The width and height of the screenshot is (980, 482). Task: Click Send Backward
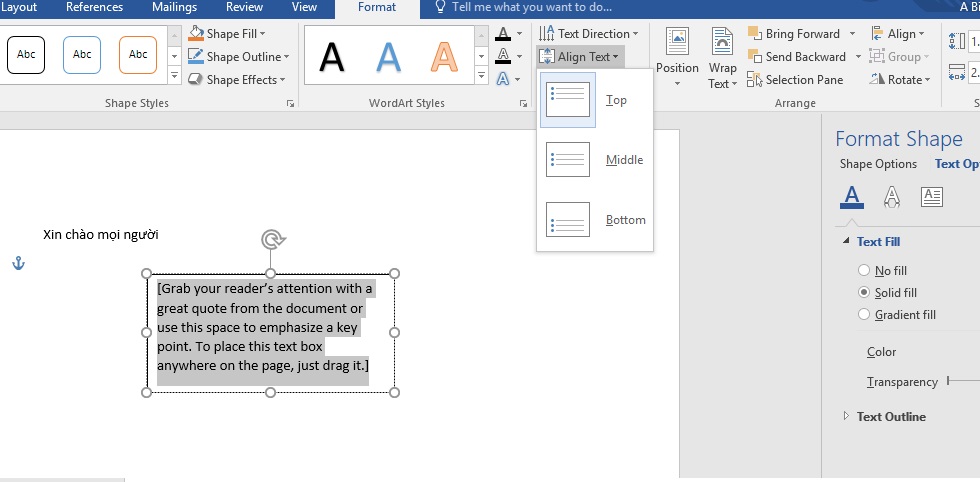(x=796, y=57)
